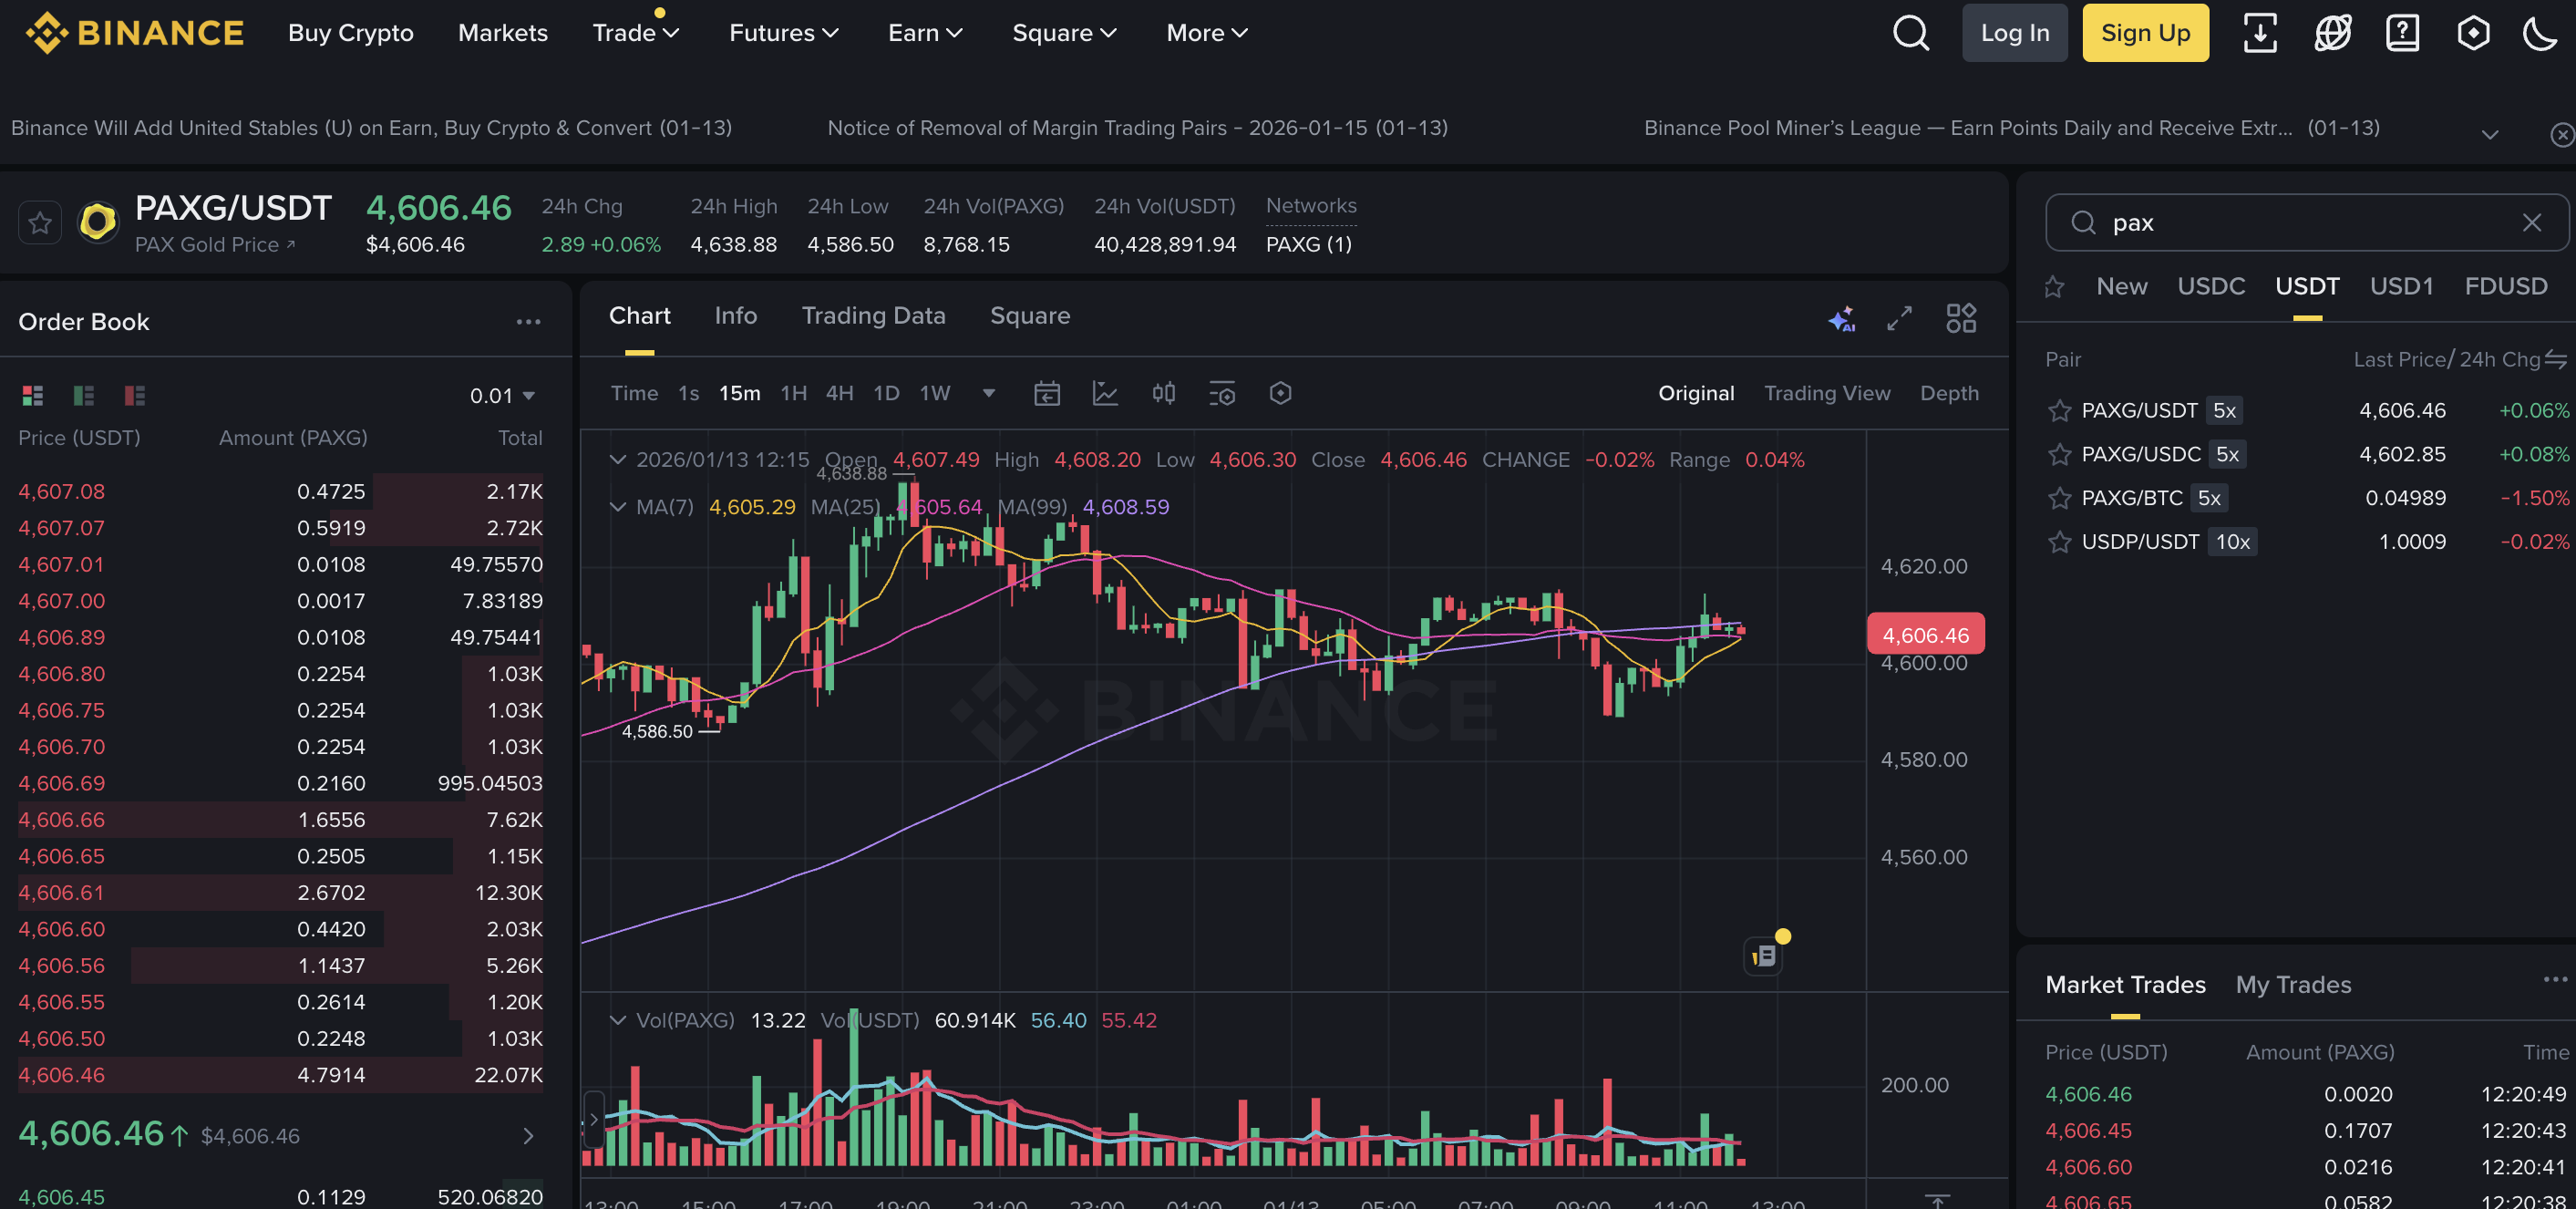The height and width of the screenshot is (1209, 2576).
Task: Open order book 0.01 precision dropdown
Action: 503,396
